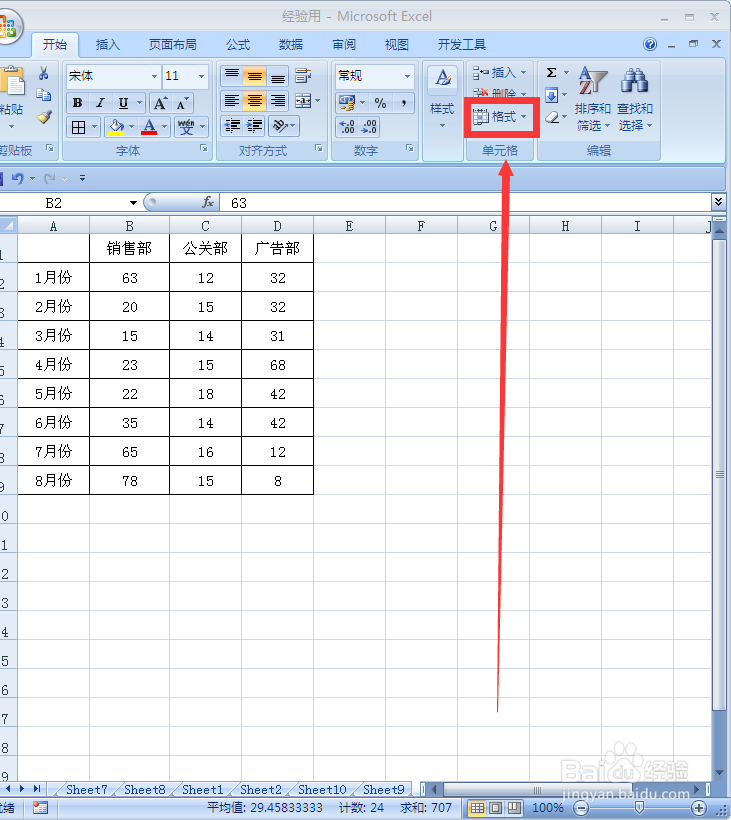Apply percent style to the cells
This screenshot has height=820, width=731.
point(380,102)
